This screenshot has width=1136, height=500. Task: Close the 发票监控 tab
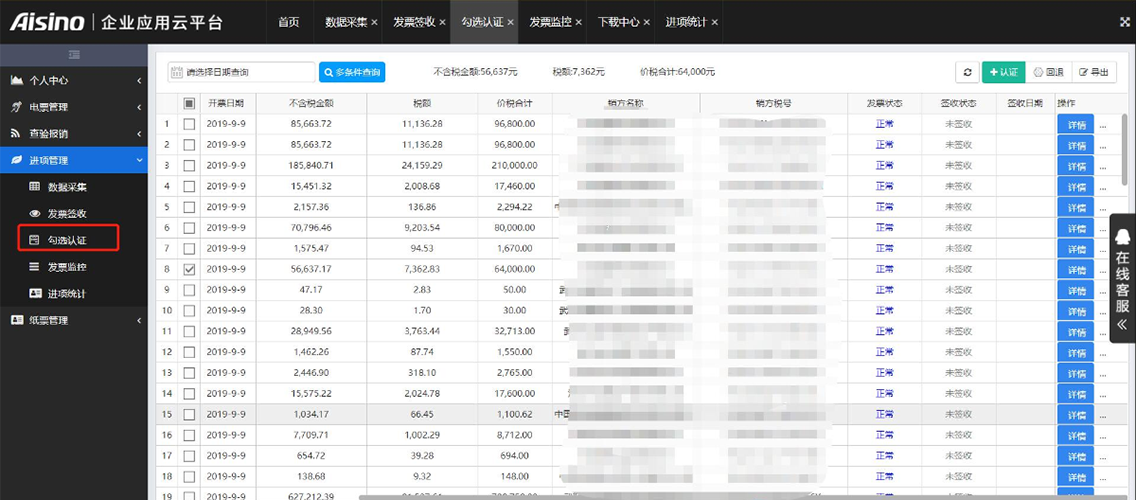[x=579, y=22]
